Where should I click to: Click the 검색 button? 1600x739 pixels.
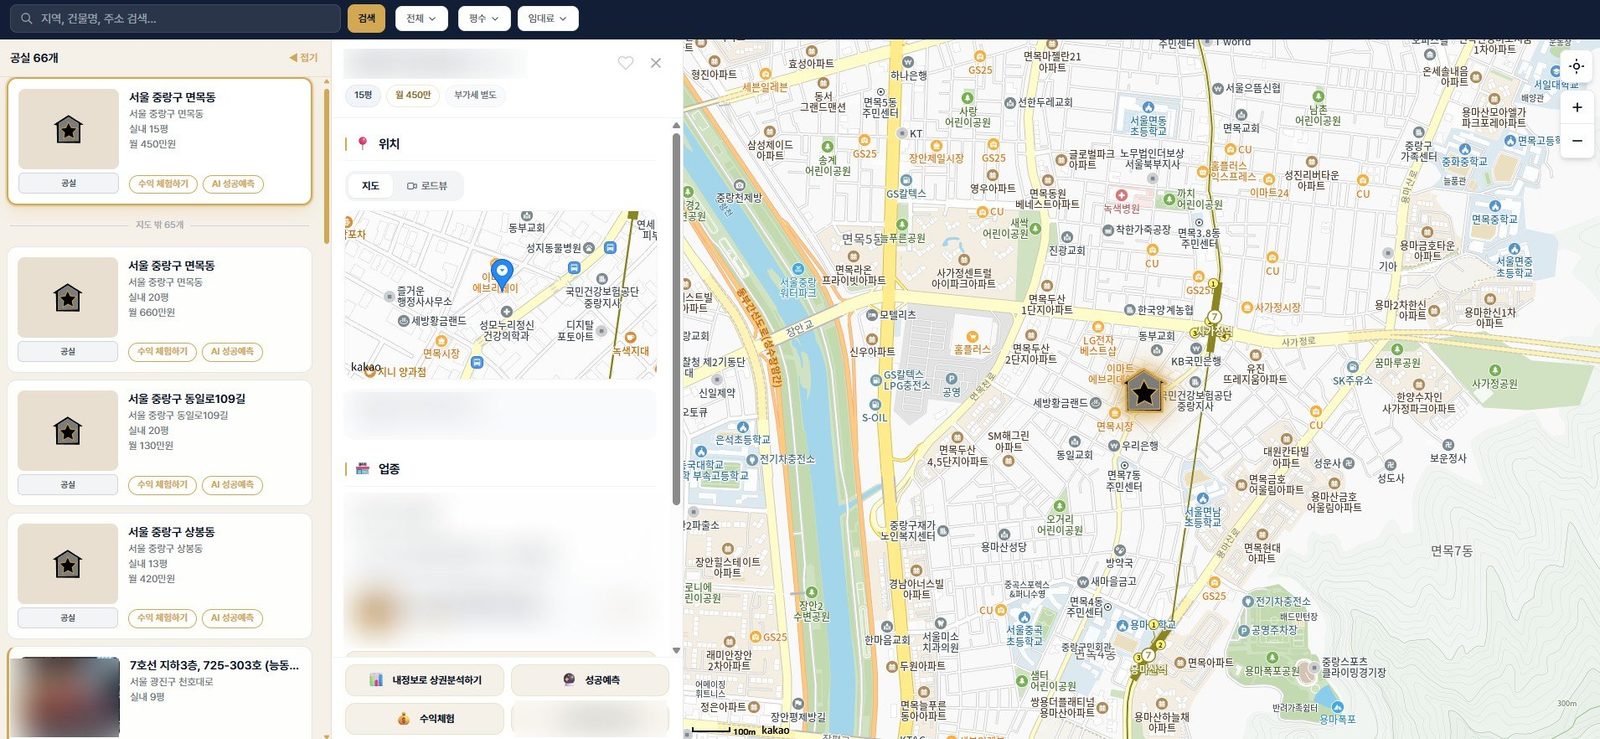pos(367,18)
